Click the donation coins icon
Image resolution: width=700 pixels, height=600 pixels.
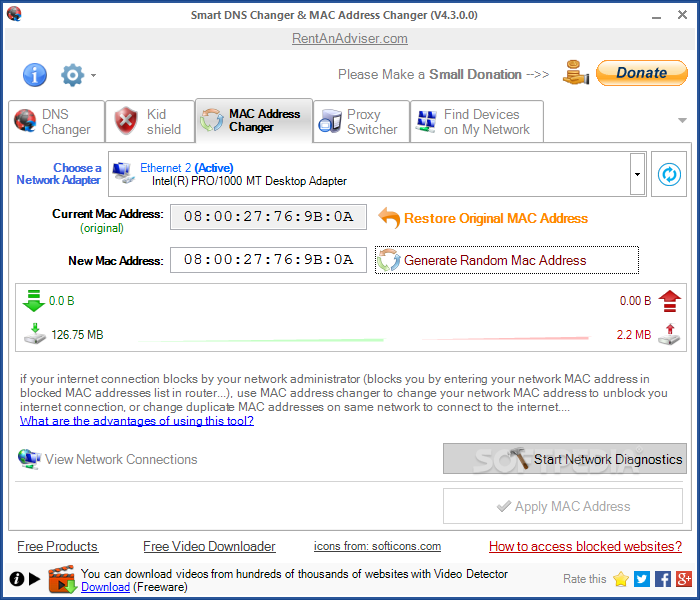(576, 73)
